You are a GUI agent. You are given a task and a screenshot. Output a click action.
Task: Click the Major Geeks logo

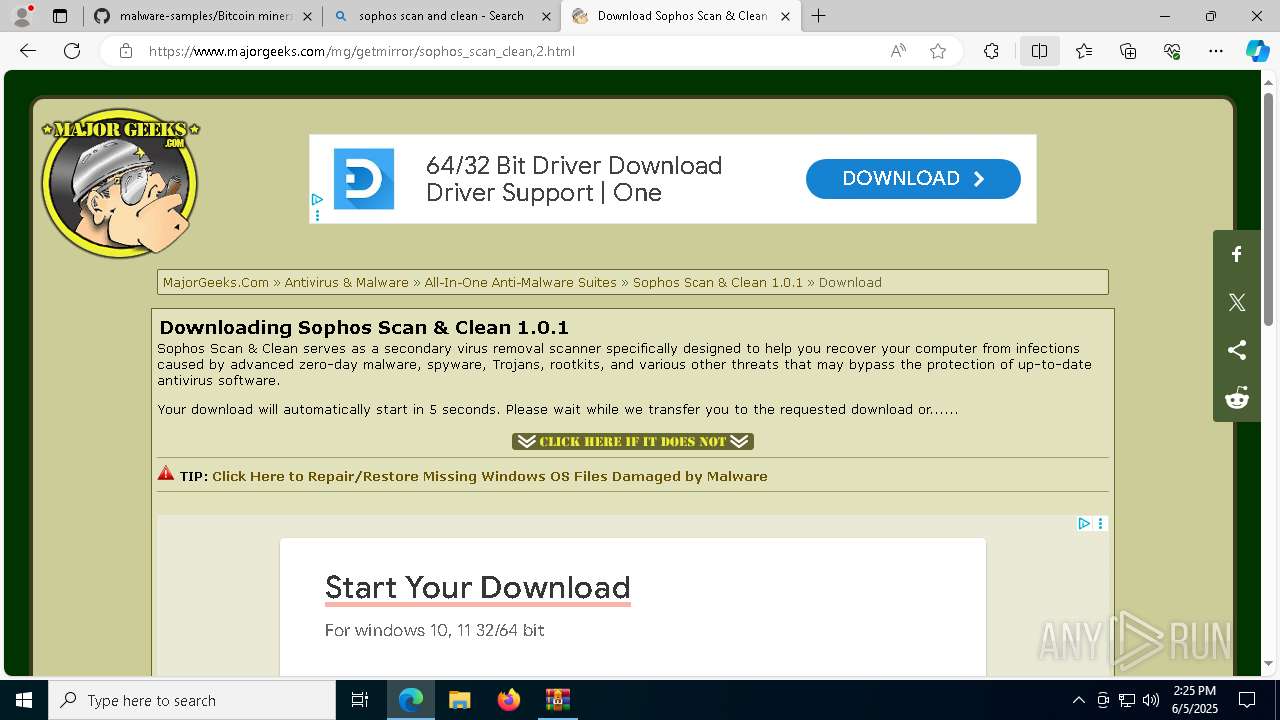tap(120, 183)
